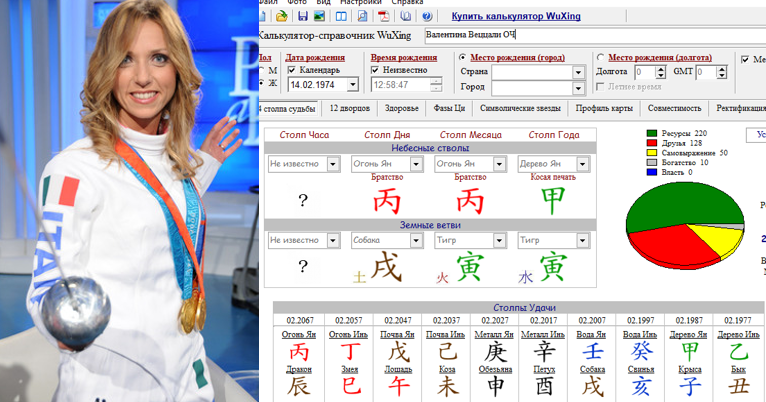Click the two-pane layout toolbar icon
This screenshot has height=402, width=766.
click(341, 16)
